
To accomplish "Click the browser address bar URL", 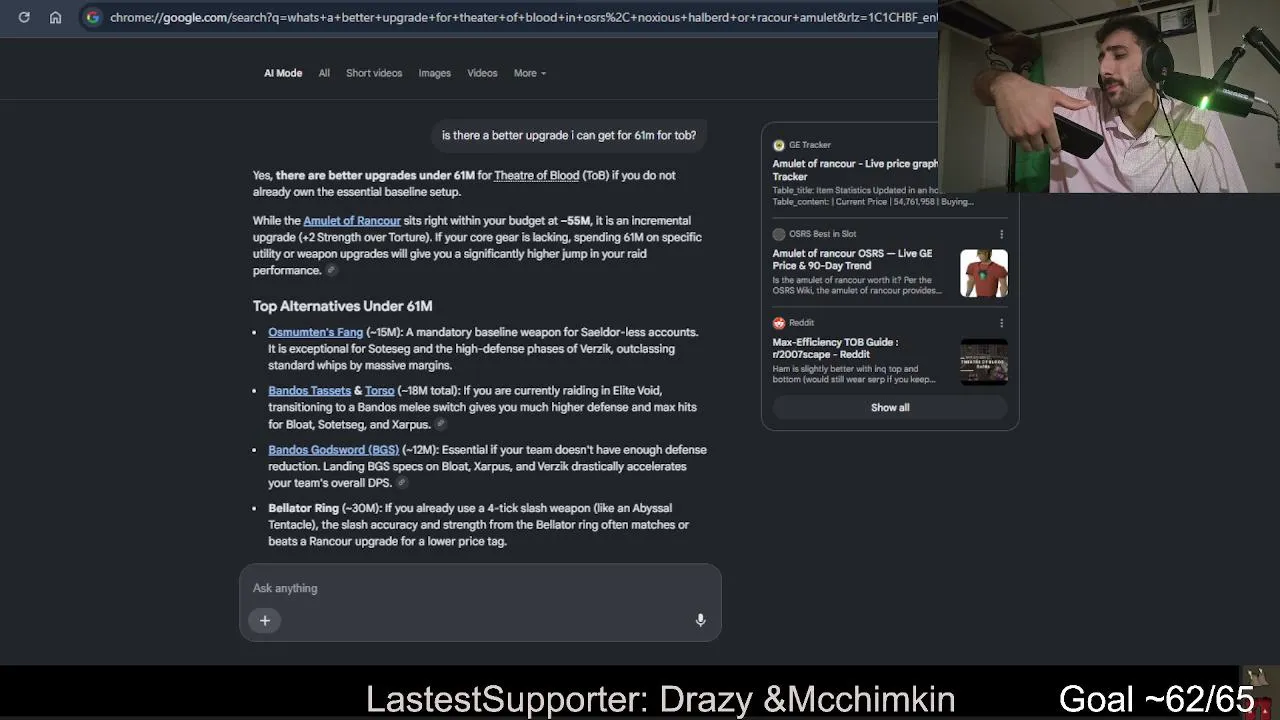I will pos(523,17).
